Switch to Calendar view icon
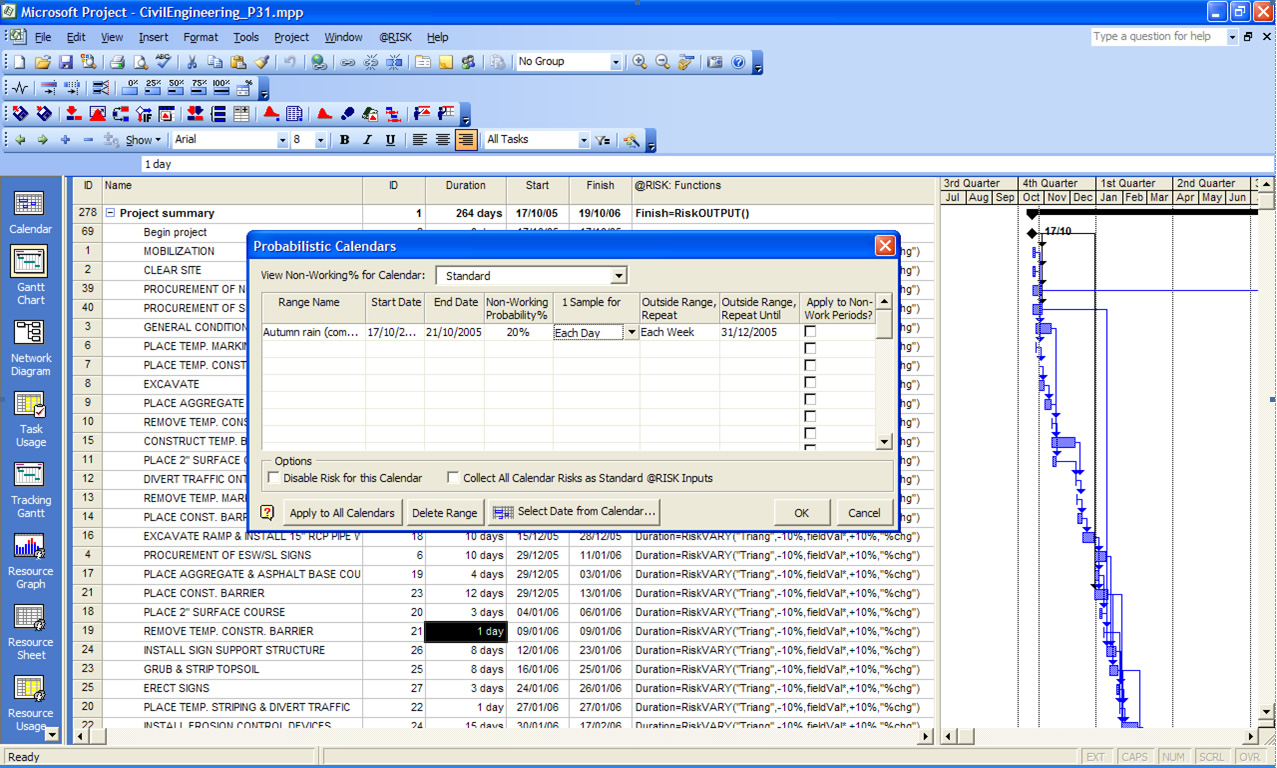1277x768 pixels. 30,204
